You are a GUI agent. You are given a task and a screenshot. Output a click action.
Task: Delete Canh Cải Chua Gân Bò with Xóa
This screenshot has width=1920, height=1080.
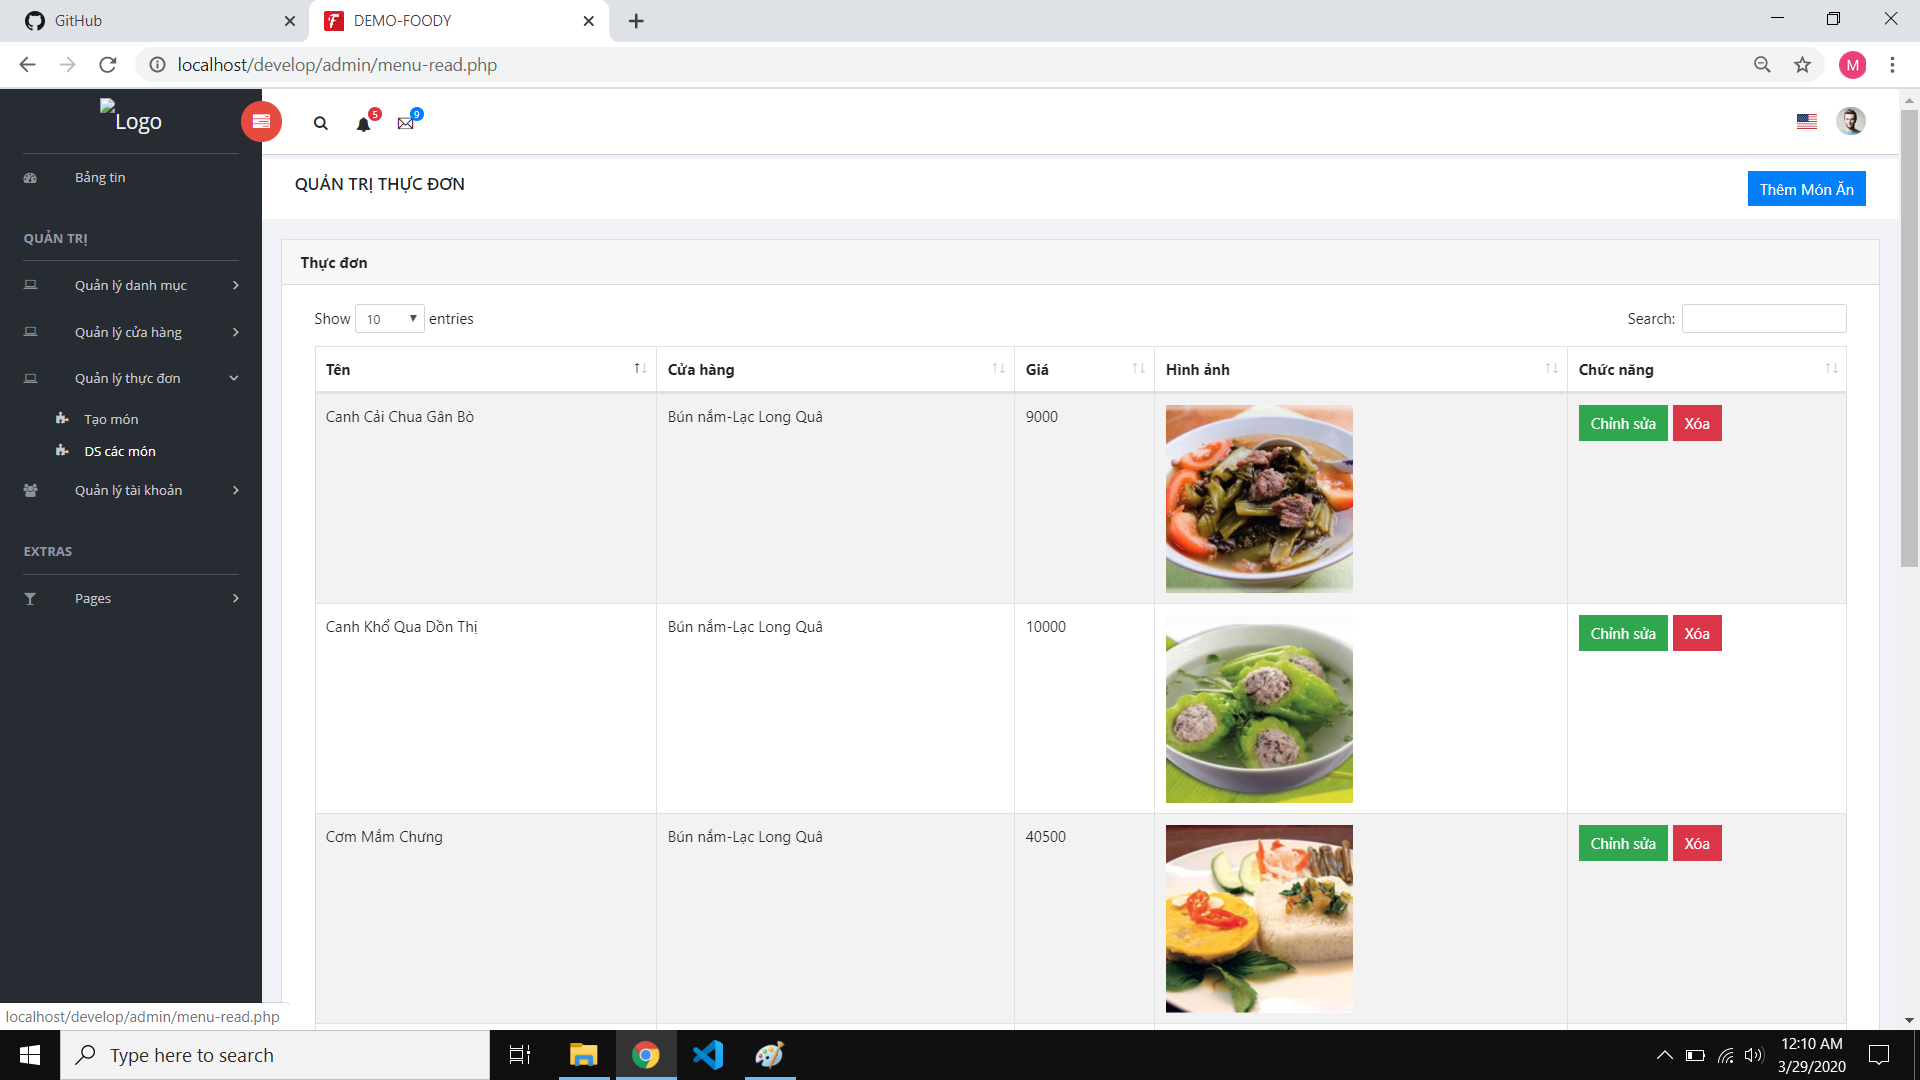[1697, 423]
